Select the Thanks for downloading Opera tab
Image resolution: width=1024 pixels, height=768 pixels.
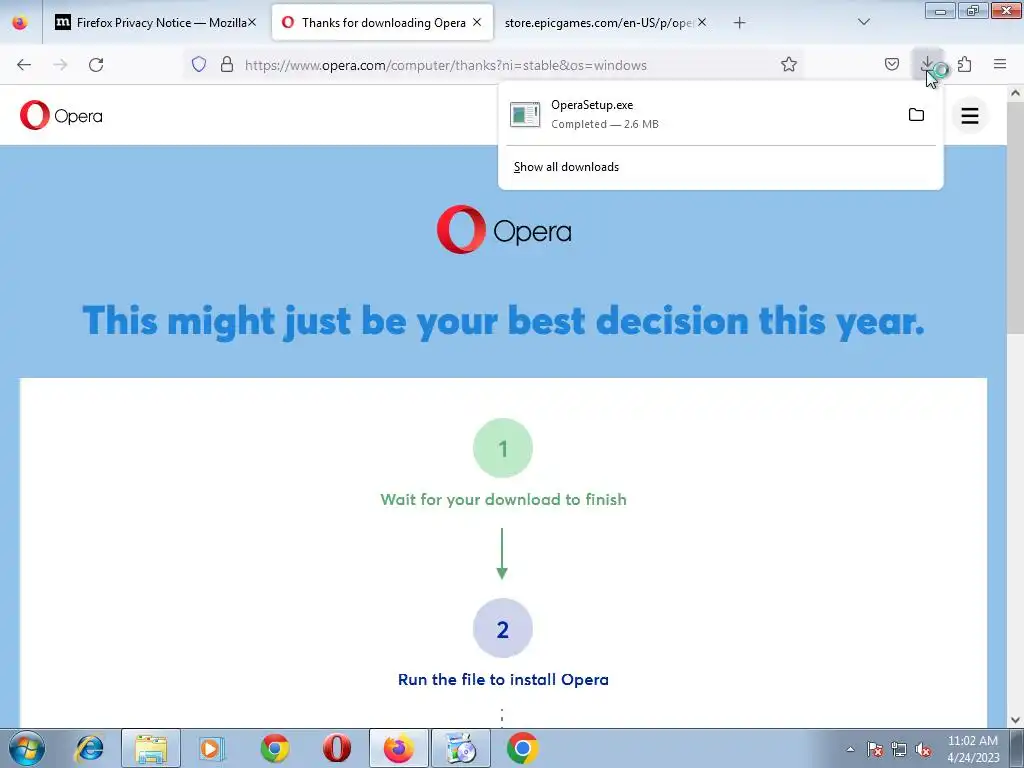coord(382,22)
